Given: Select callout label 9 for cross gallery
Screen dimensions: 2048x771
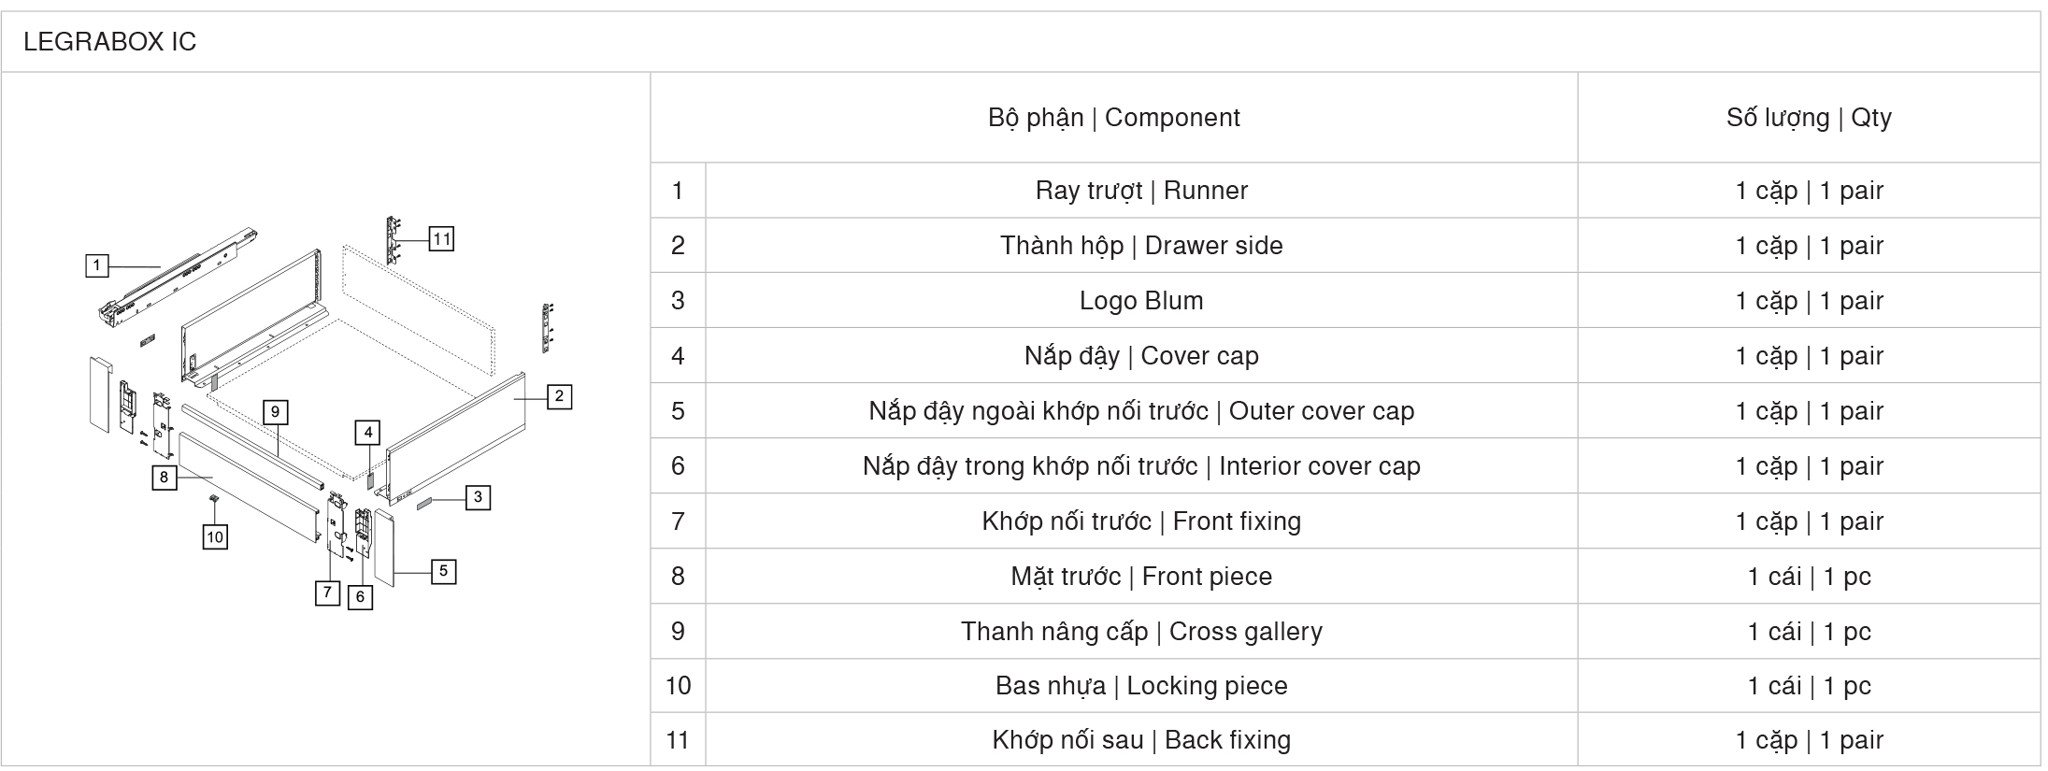Looking at the screenshot, I should 275,412.
